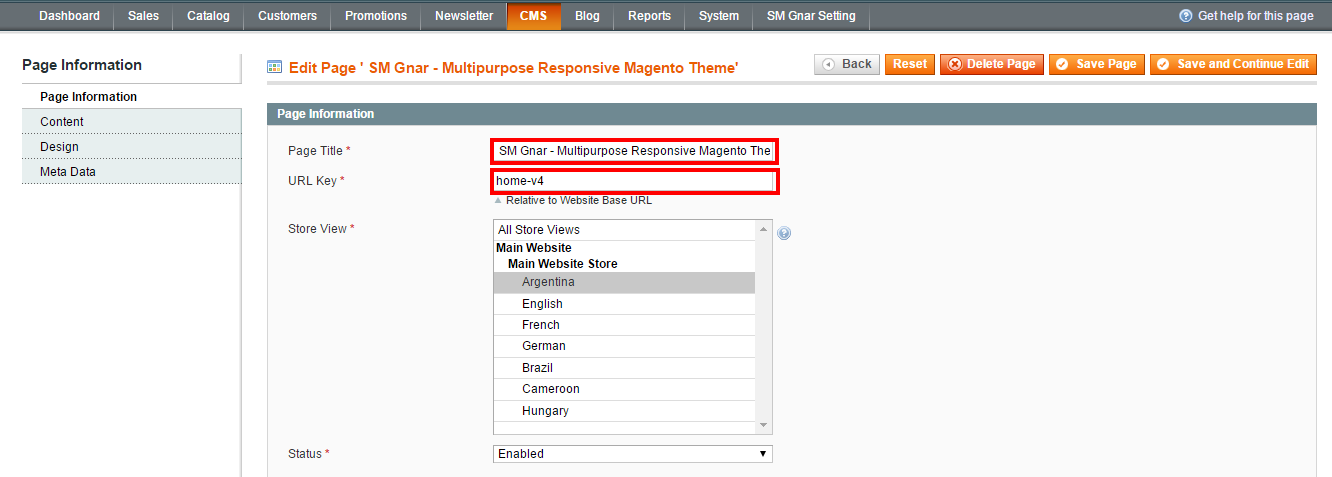
Task: Click Get help for this page link
Action: 1255,16
